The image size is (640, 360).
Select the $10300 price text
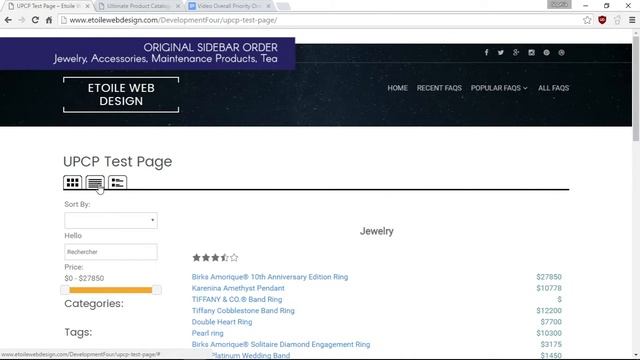[x=549, y=333]
